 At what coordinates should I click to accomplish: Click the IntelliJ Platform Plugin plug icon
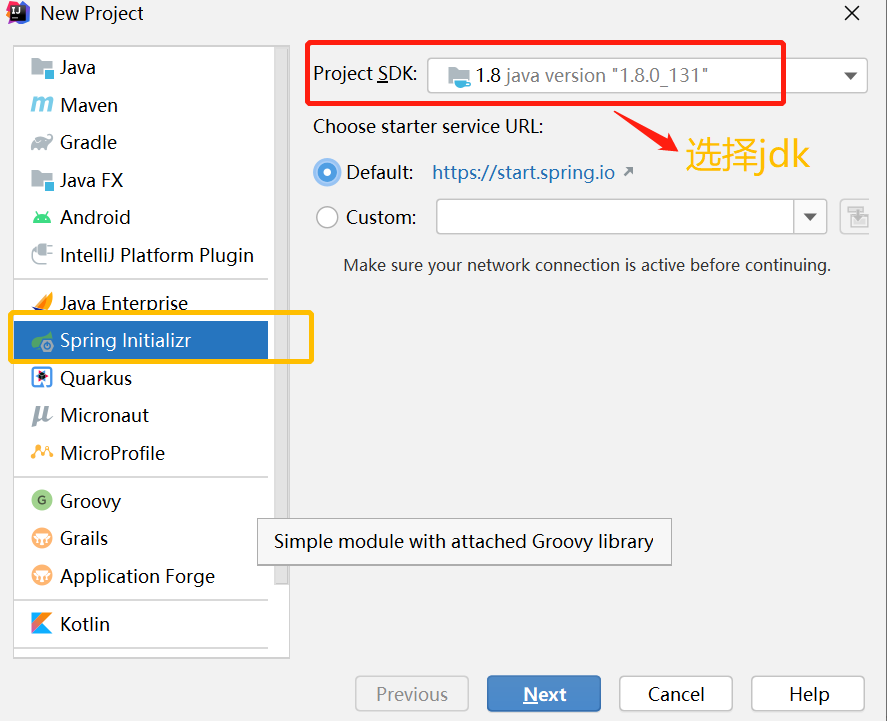(42, 254)
